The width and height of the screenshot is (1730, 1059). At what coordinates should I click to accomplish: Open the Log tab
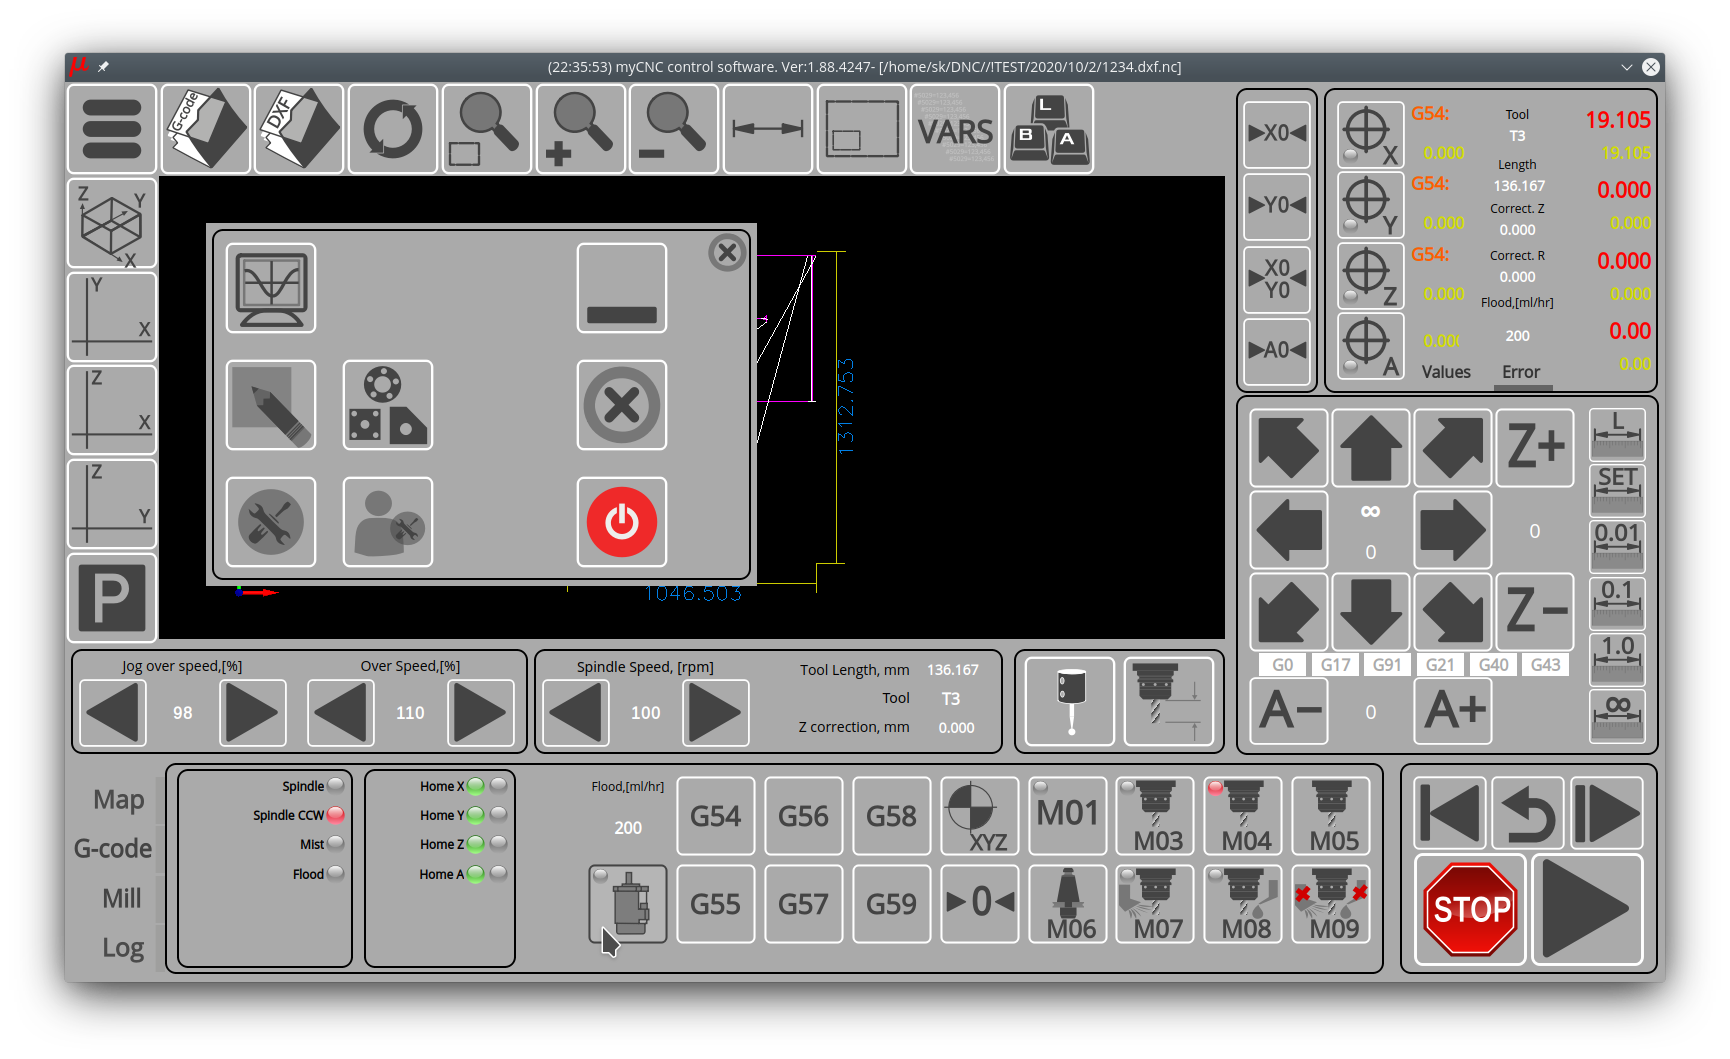[x=123, y=947]
